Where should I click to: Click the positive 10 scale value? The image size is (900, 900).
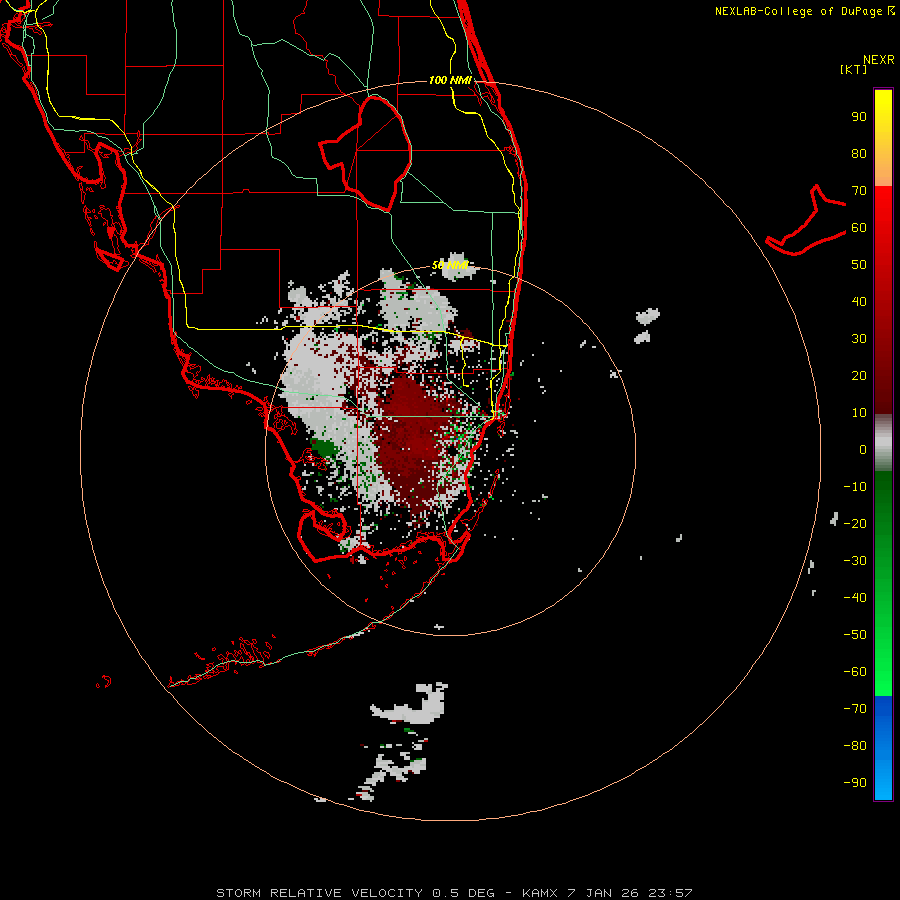pos(859,413)
